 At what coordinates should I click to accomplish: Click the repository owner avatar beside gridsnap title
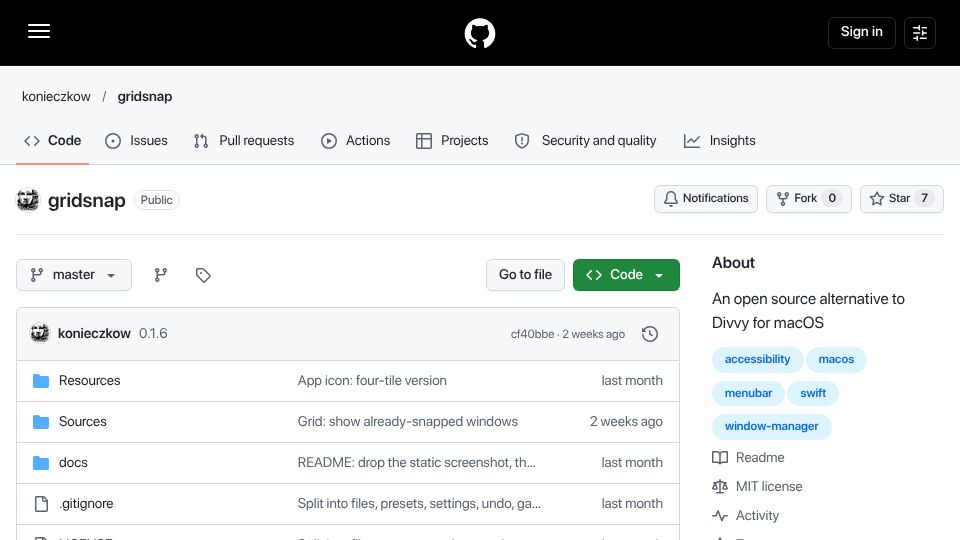(28, 200)
